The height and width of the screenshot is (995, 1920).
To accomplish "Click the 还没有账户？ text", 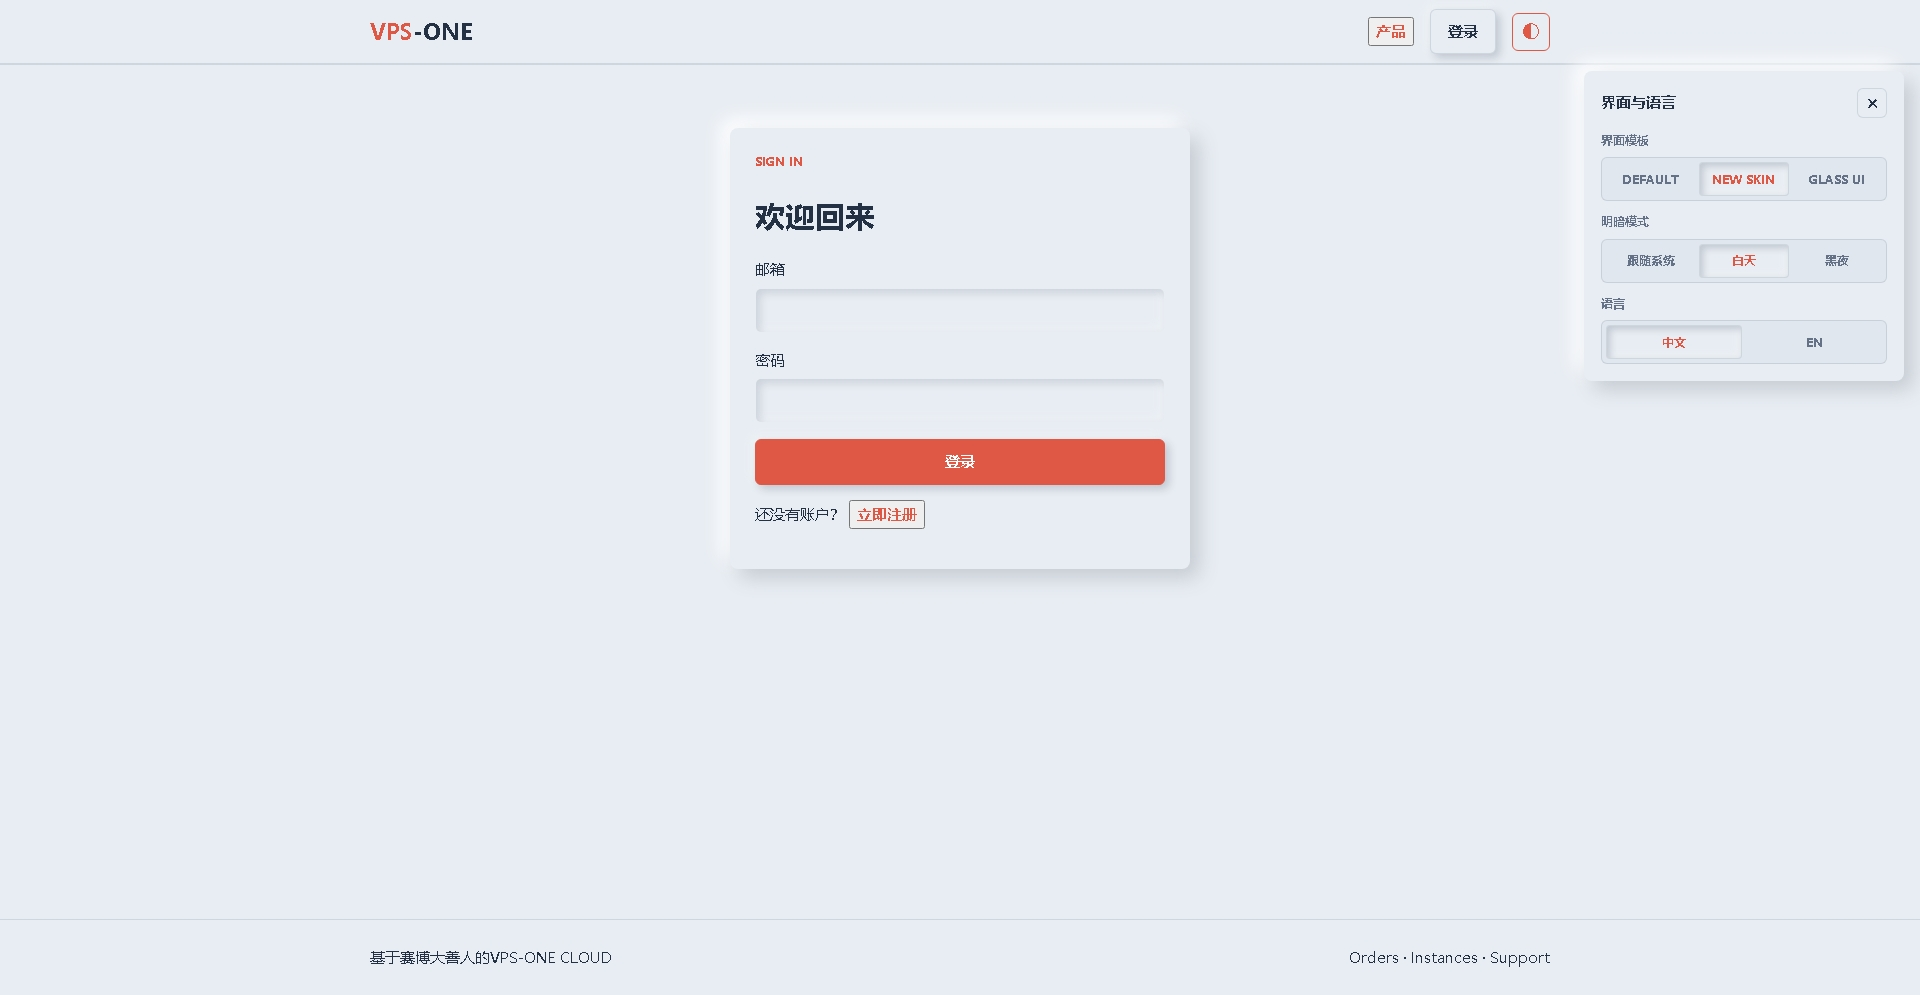I will (796, 515).
